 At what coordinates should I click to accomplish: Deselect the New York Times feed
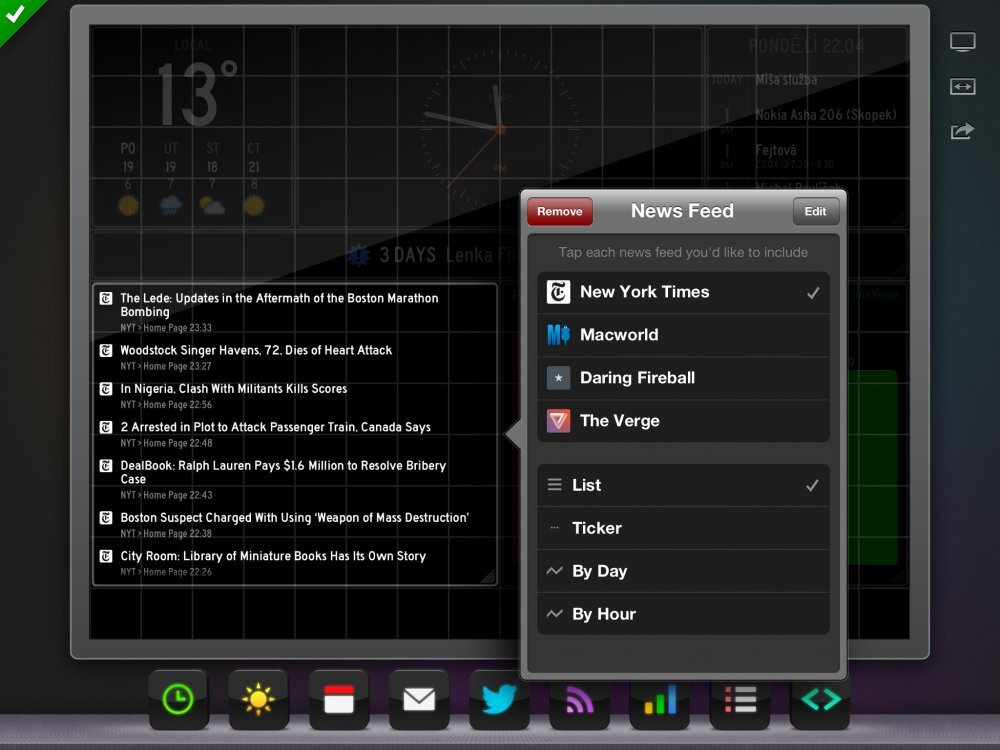[x=683, y=292]
